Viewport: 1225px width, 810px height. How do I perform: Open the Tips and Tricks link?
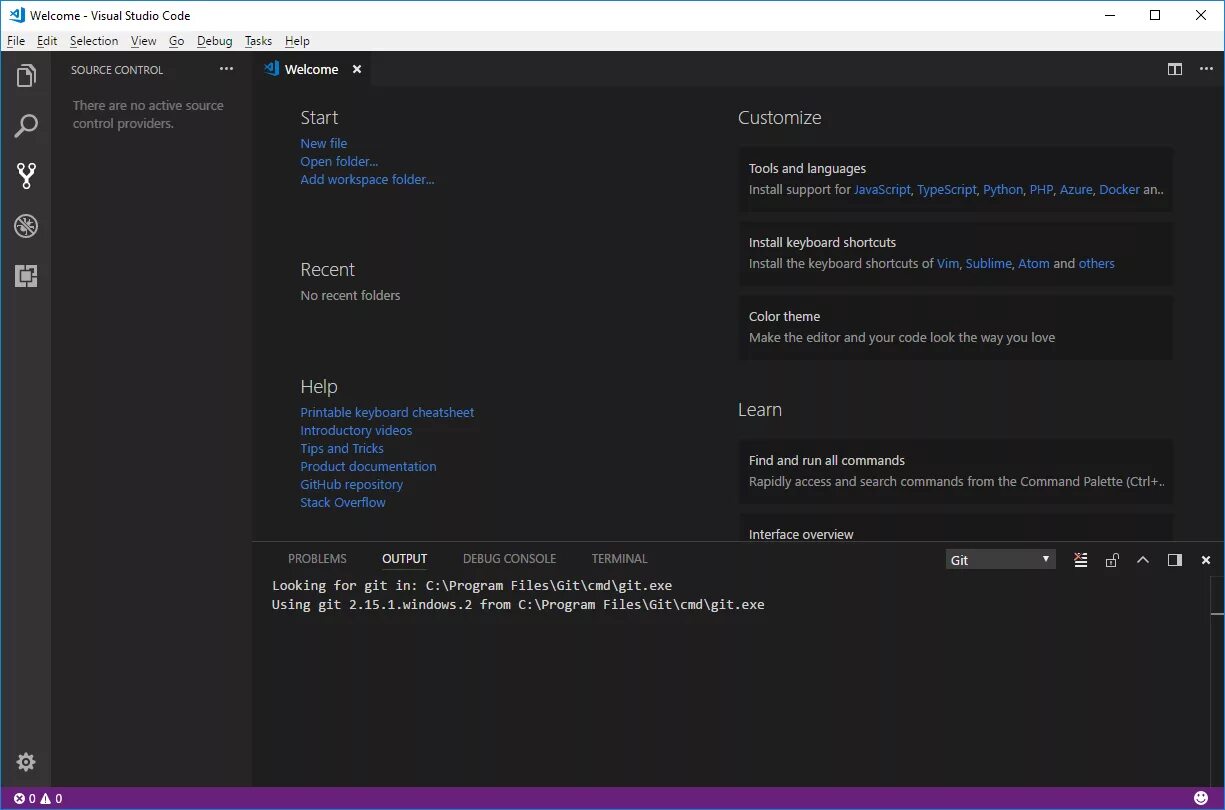(342, 448)
